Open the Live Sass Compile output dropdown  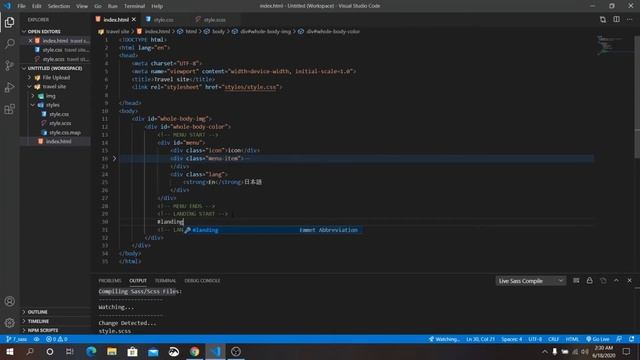click(531, 281)
